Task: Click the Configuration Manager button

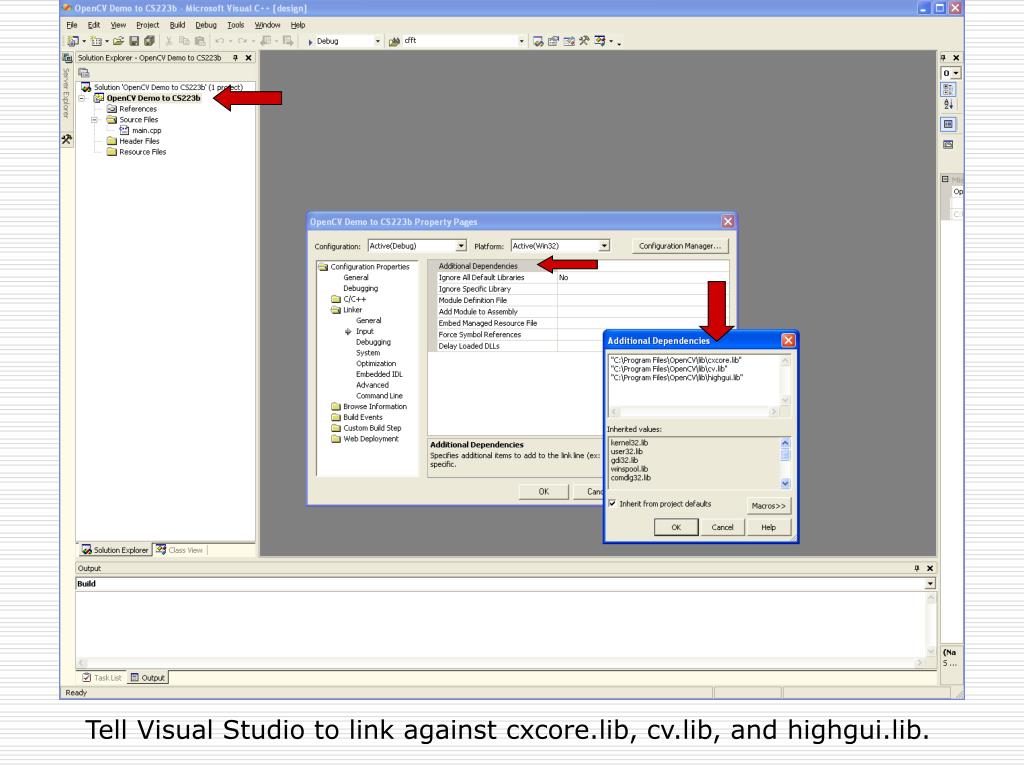Action: tap(680, 246)
